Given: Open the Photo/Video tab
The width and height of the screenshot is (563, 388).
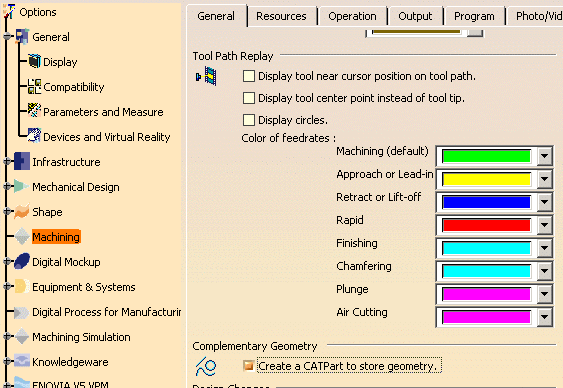Looking at the screenshot, I should click(536, 16).
